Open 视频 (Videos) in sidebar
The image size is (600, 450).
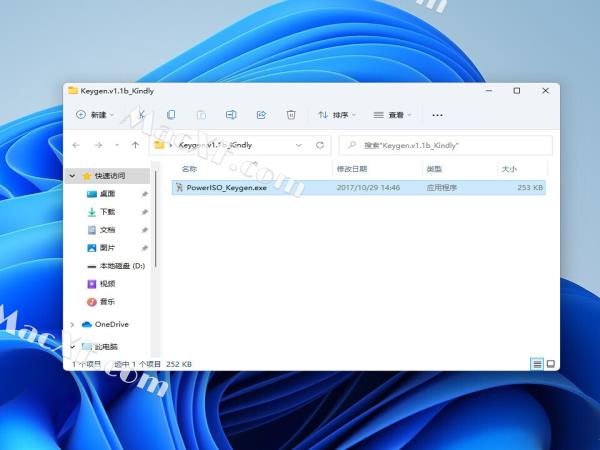point(107,284)
